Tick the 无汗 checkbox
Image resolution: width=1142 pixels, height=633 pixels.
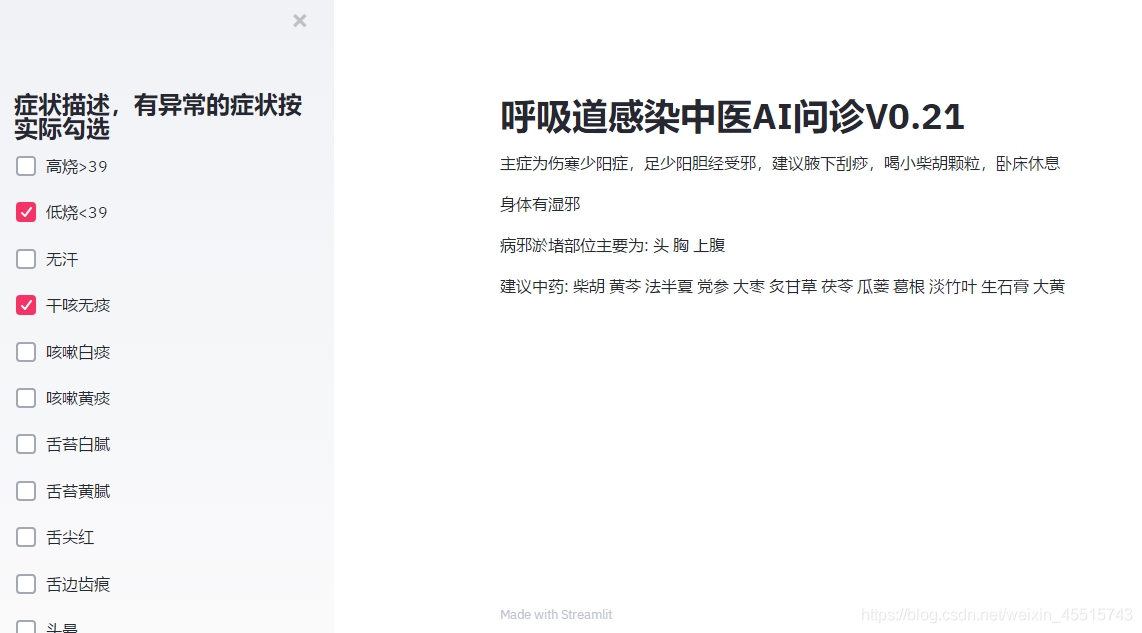(26, 259)
